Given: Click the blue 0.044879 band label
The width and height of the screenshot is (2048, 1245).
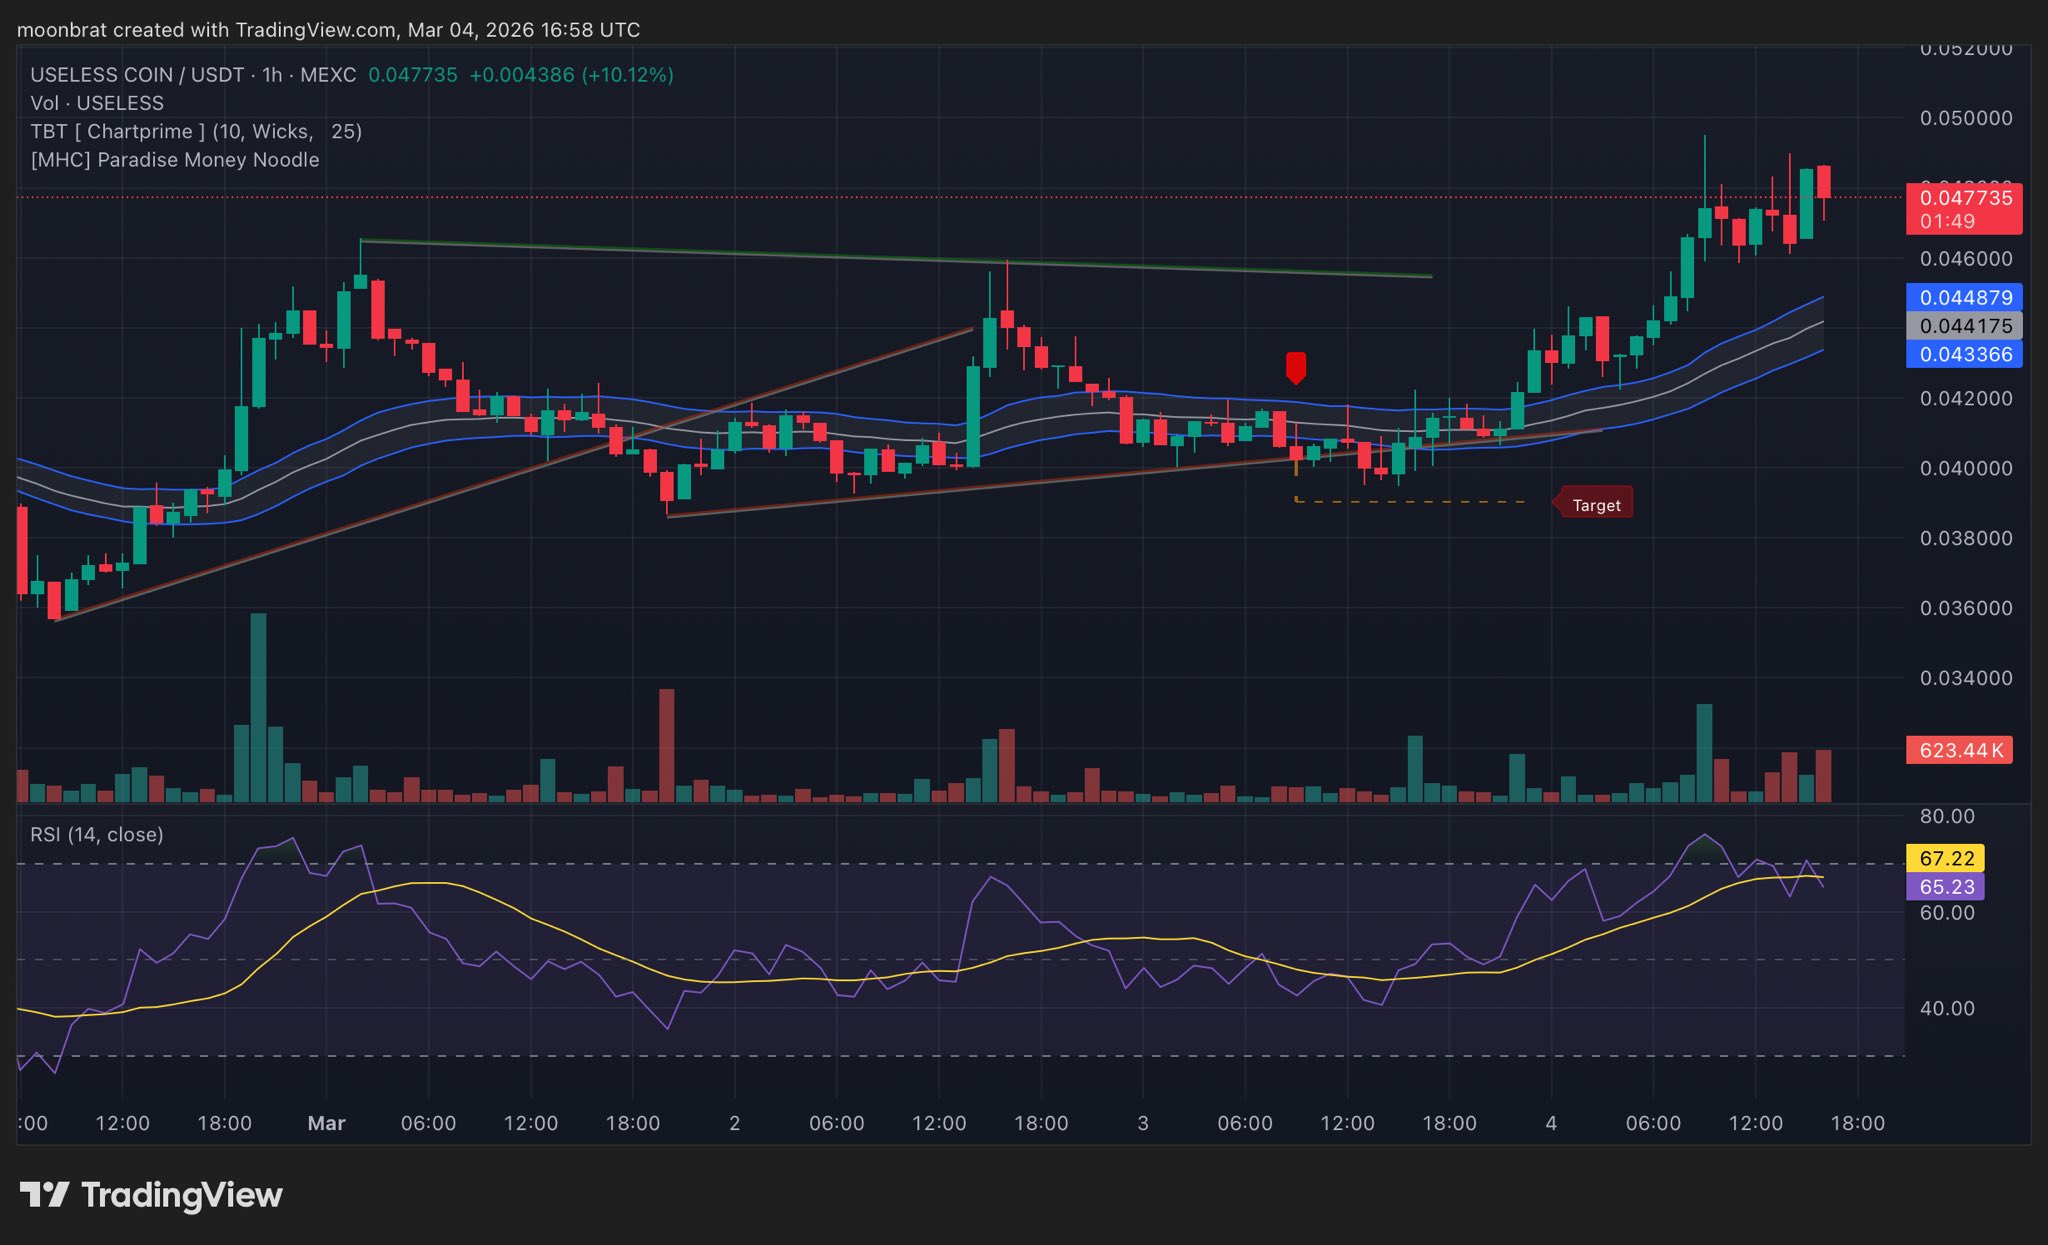Looking at the screenshot, I should pos(1964,297).
